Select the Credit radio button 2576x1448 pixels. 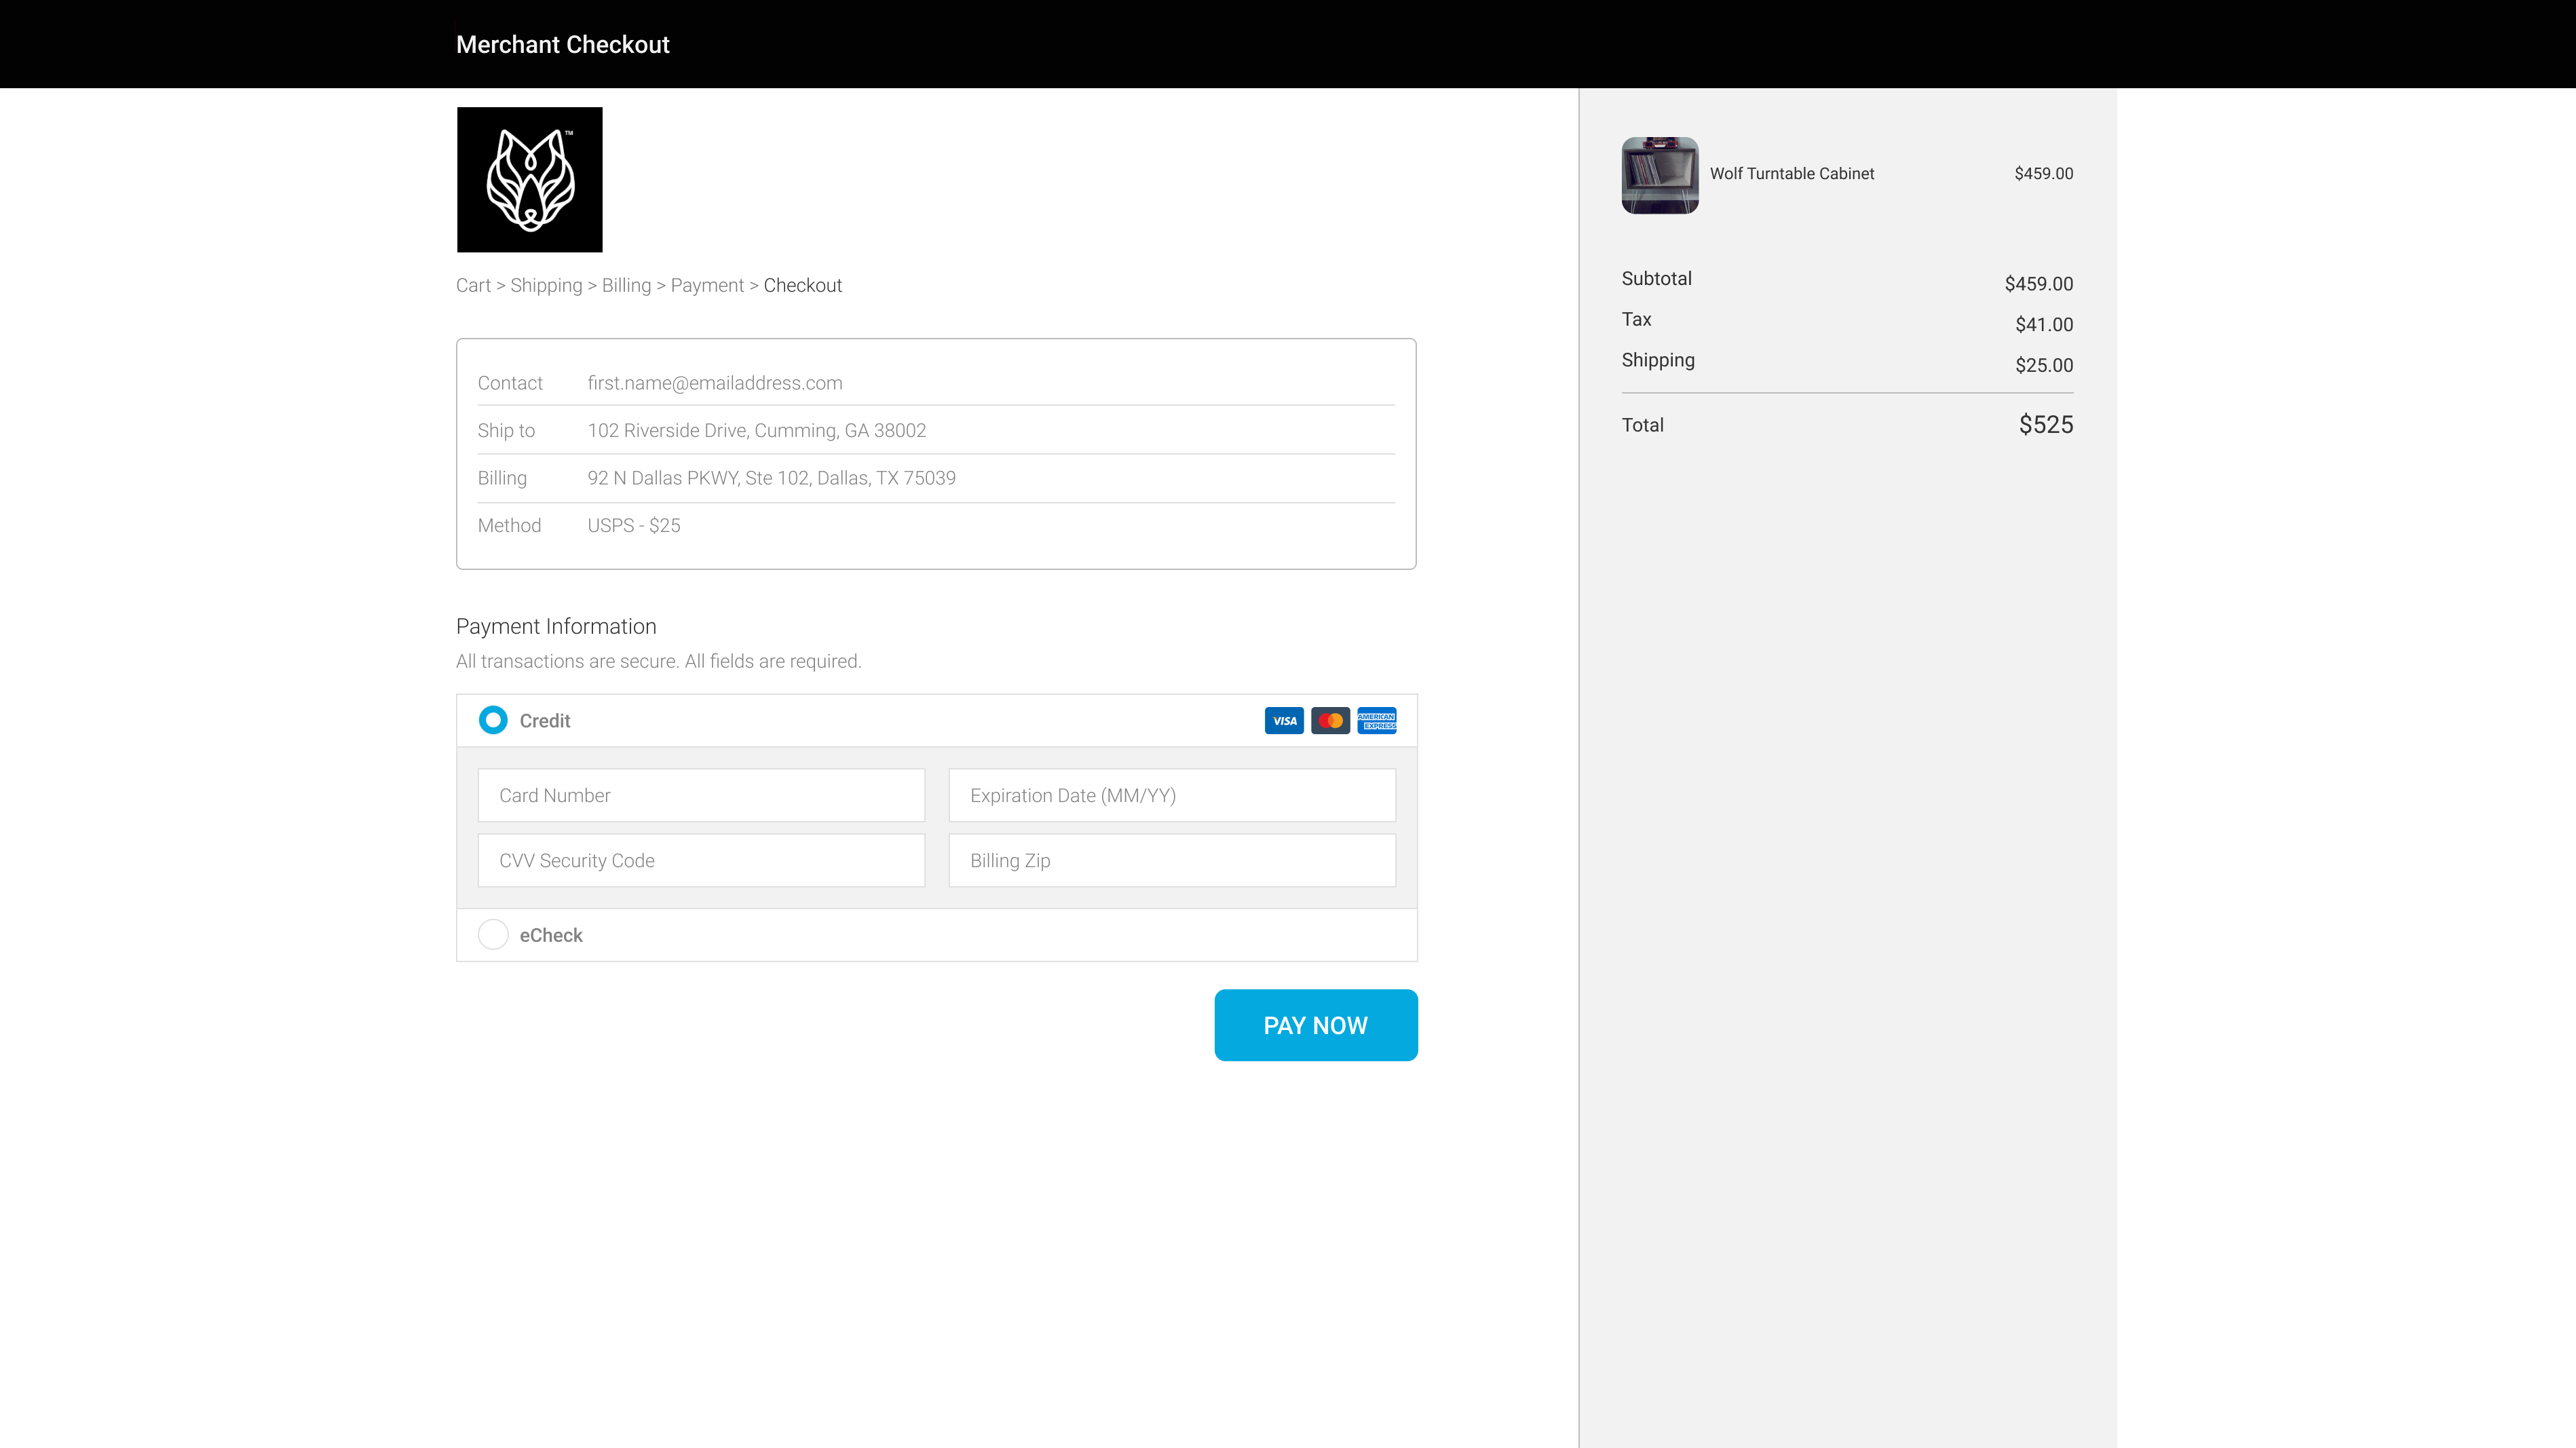493,720
